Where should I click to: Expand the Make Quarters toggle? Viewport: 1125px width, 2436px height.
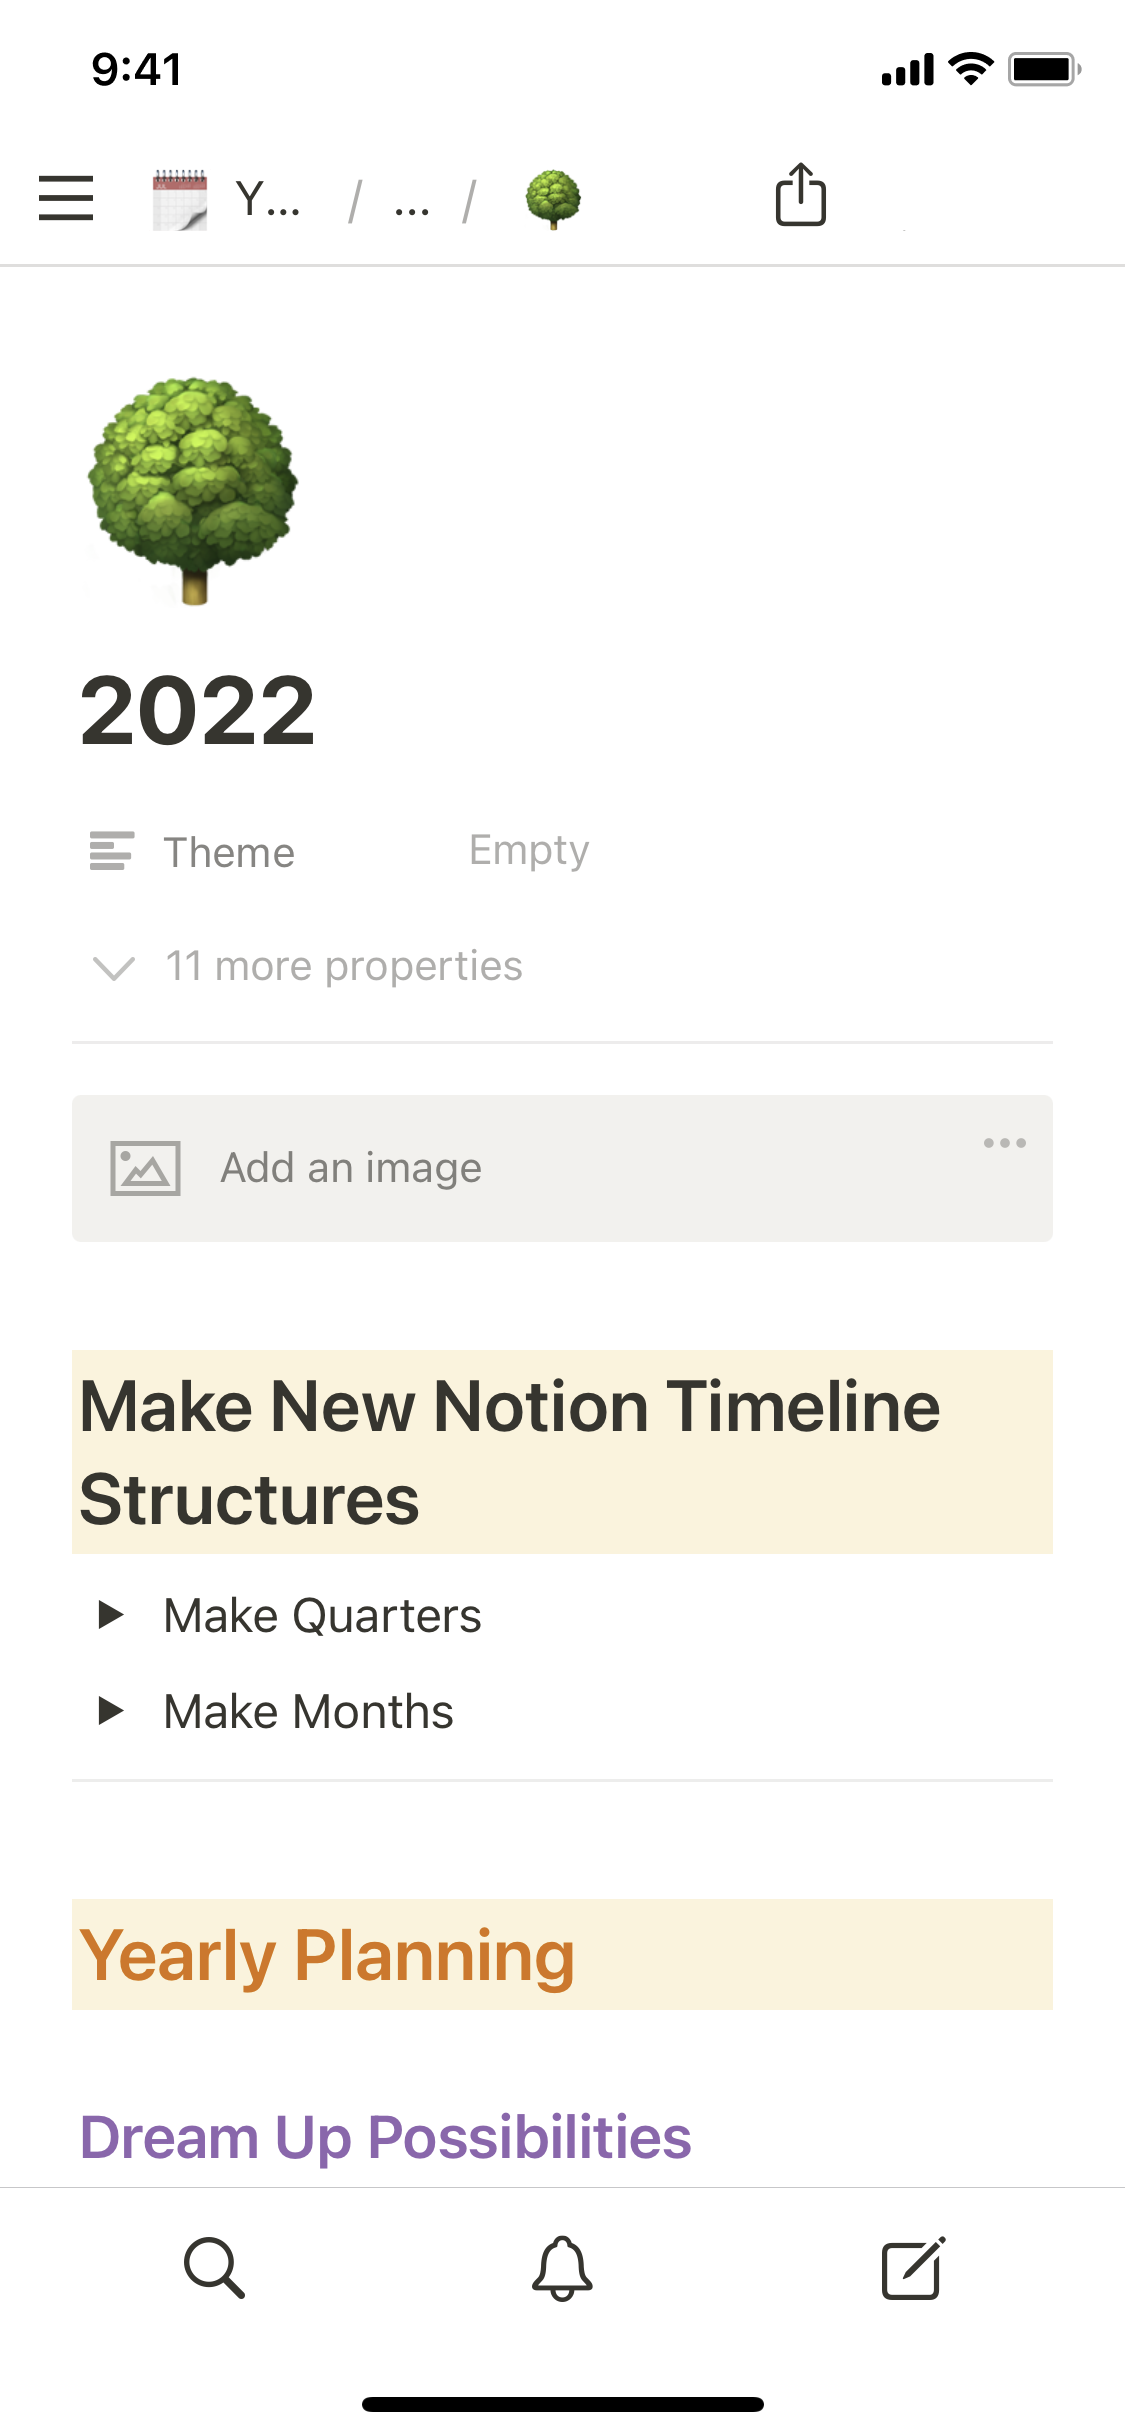click(111, 1615)
